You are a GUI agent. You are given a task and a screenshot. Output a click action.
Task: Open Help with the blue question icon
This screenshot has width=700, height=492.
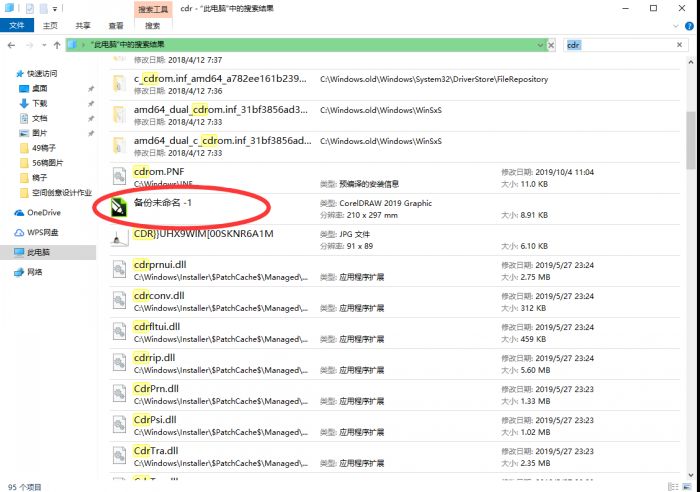tap(689, 26)
